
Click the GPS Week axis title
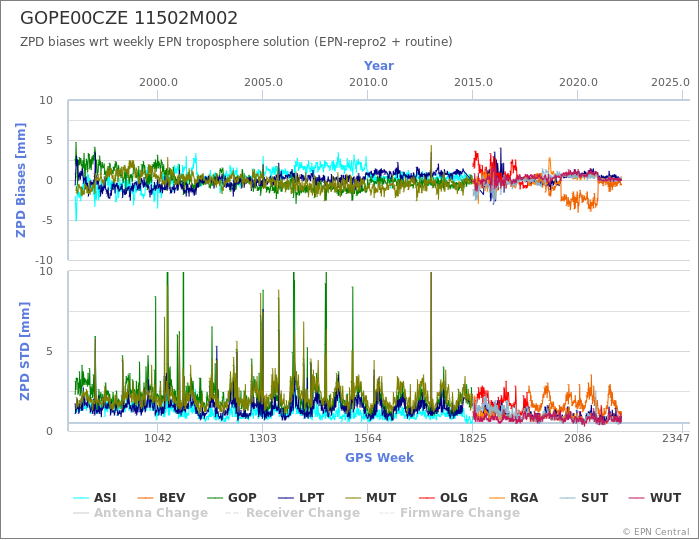tap(379, 457)
